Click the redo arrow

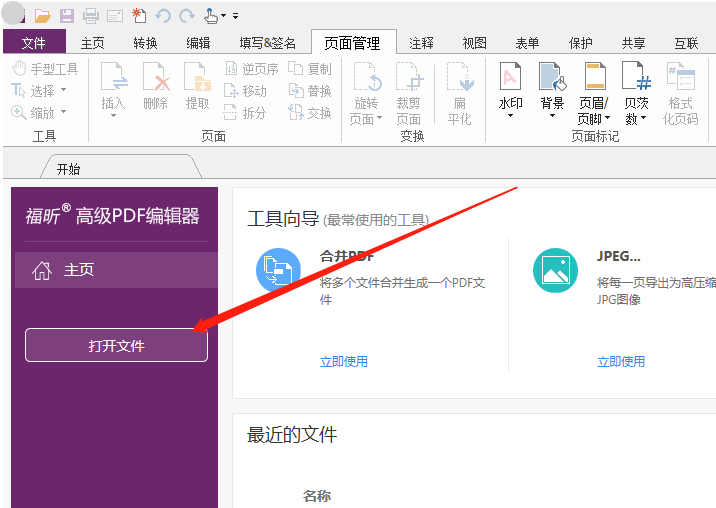coord(186,16)
